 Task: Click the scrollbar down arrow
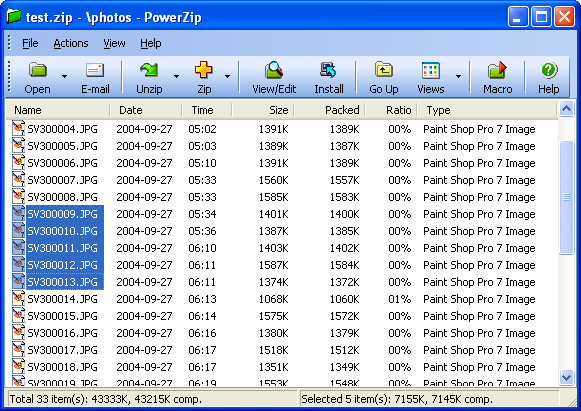click(x=567, y=378)
